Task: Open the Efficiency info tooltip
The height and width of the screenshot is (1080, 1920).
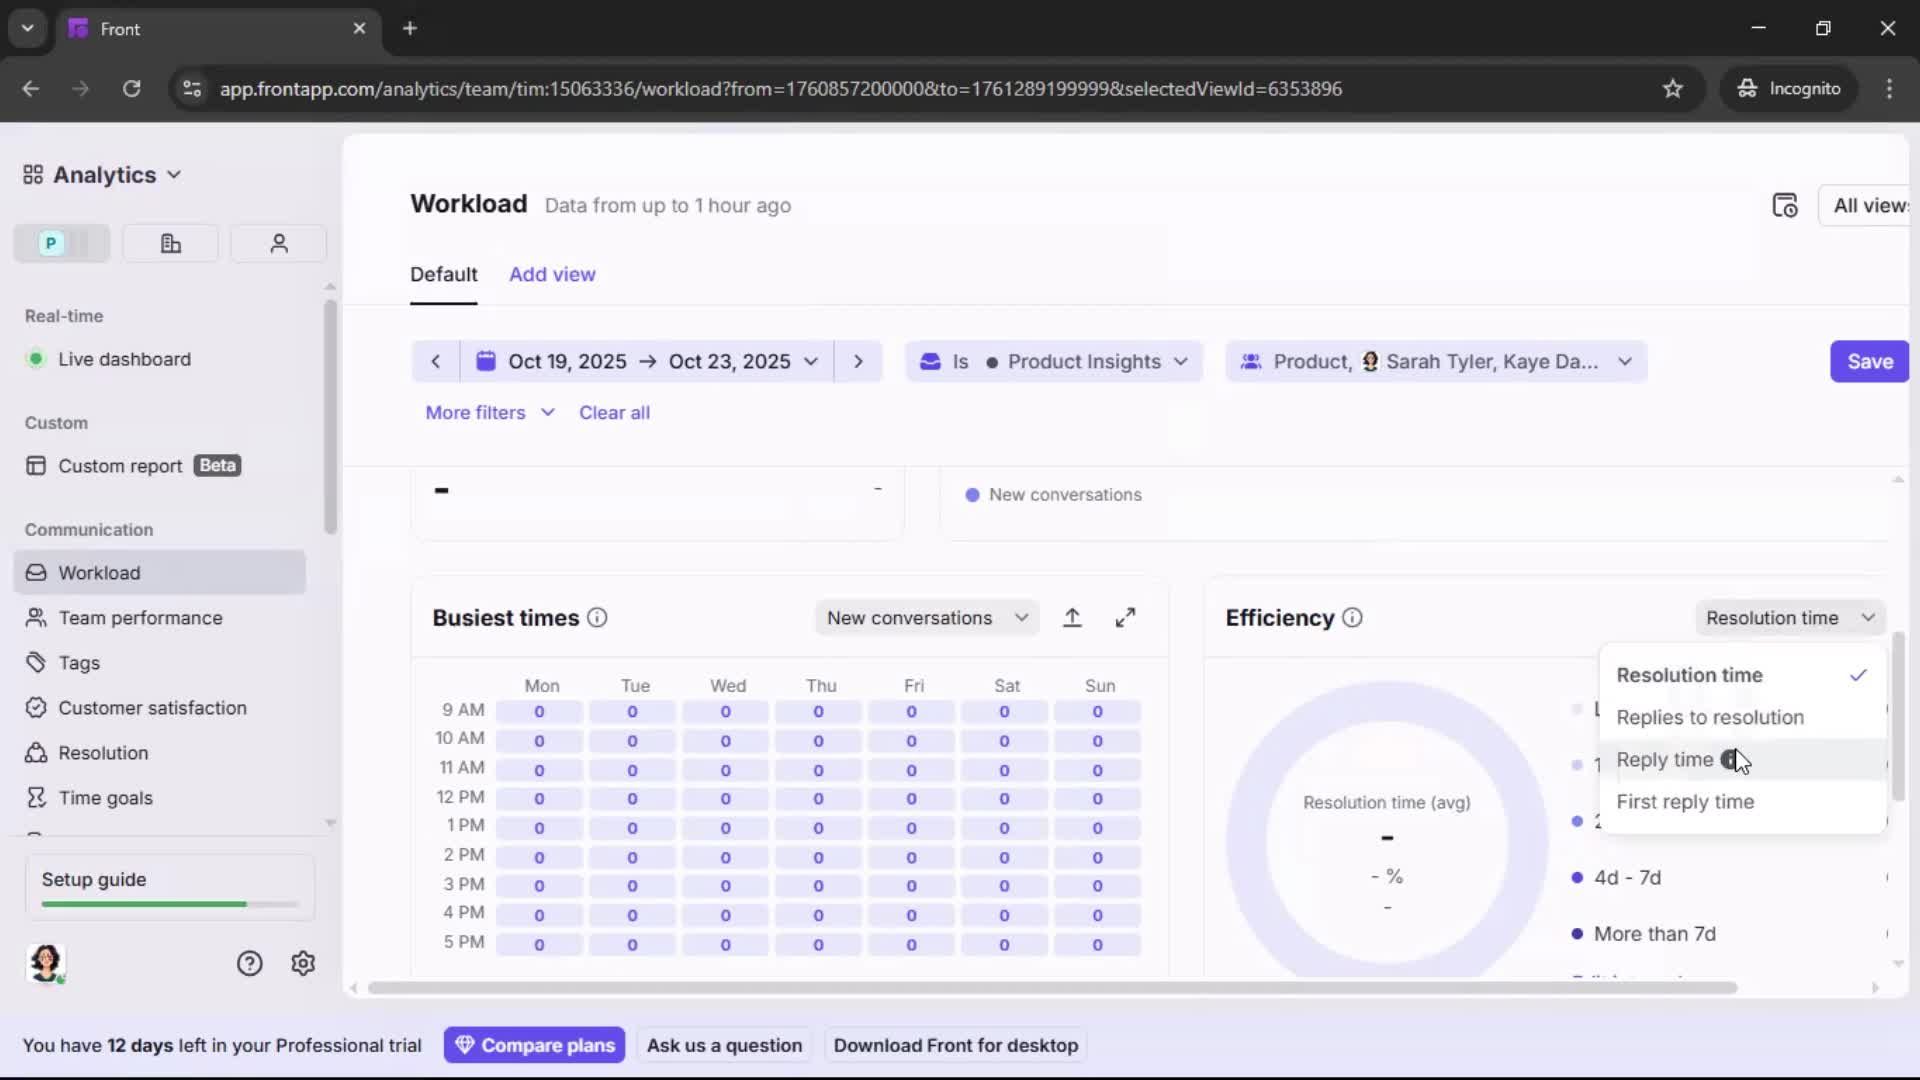Action: point(1352,618)
